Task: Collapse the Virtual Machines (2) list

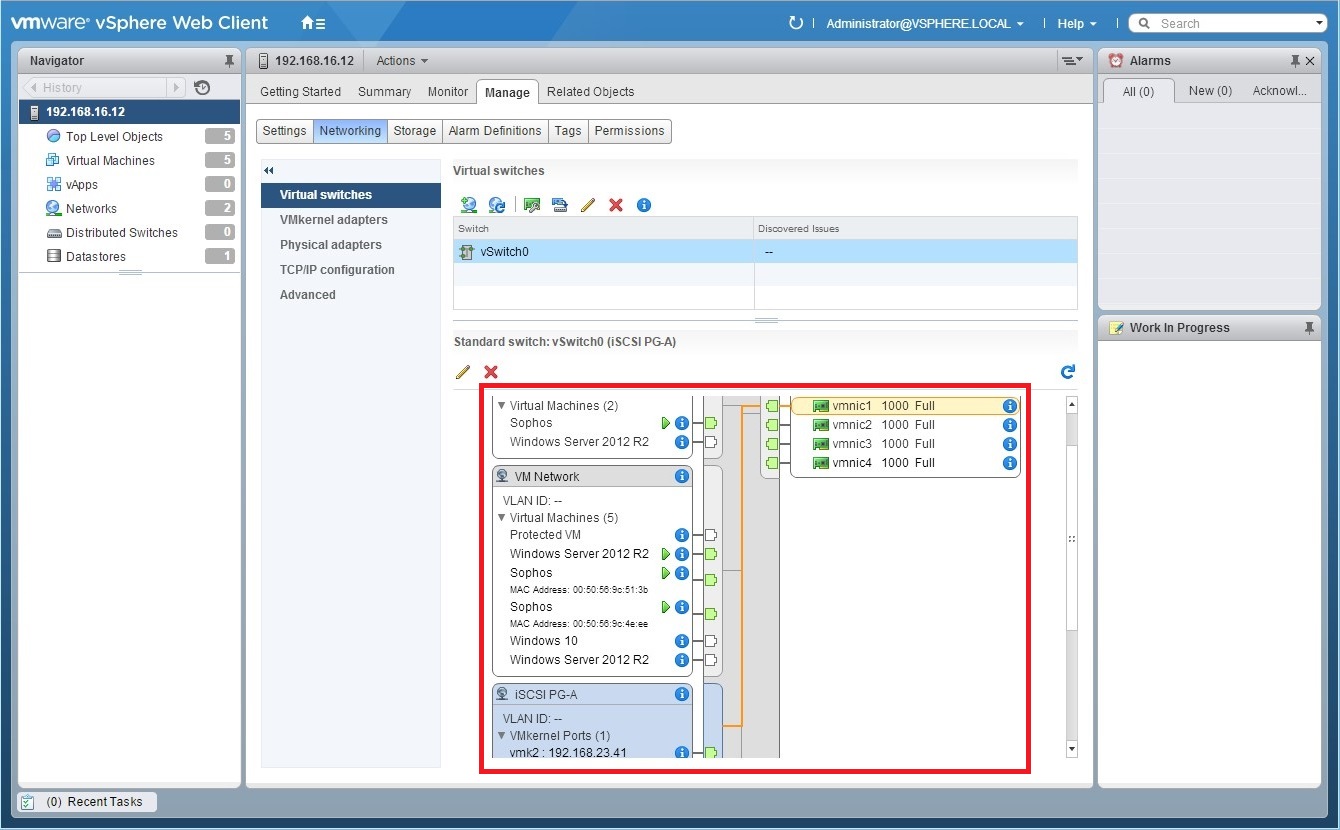Action: (501, 405)
